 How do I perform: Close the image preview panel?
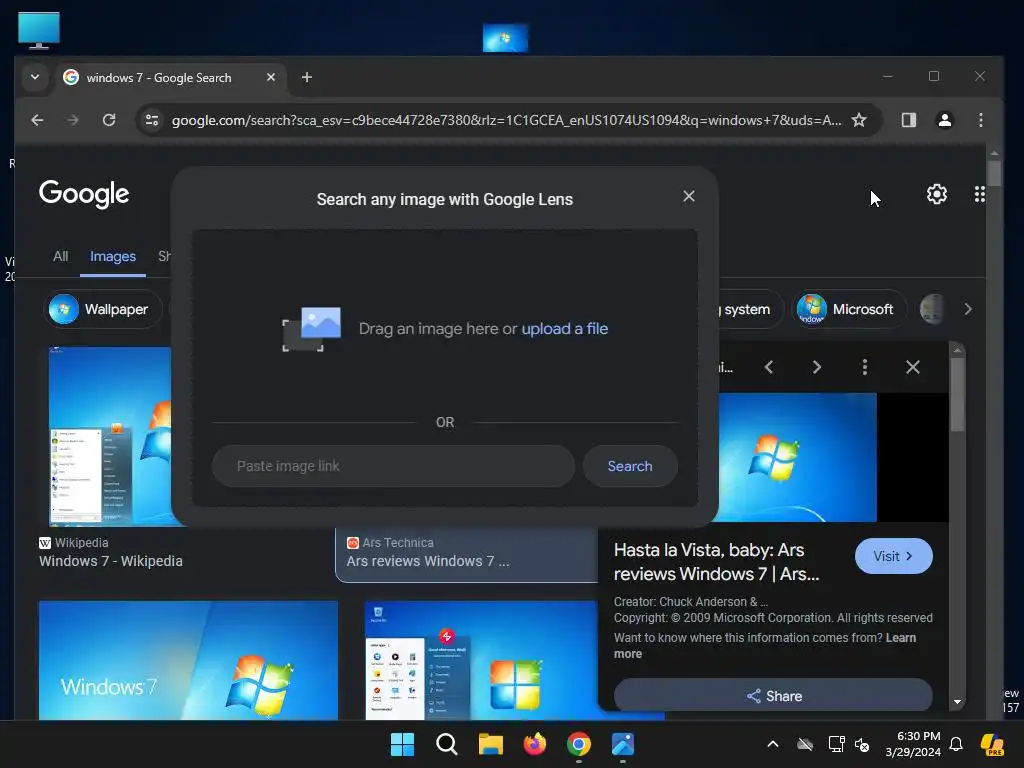coord(912,367)
